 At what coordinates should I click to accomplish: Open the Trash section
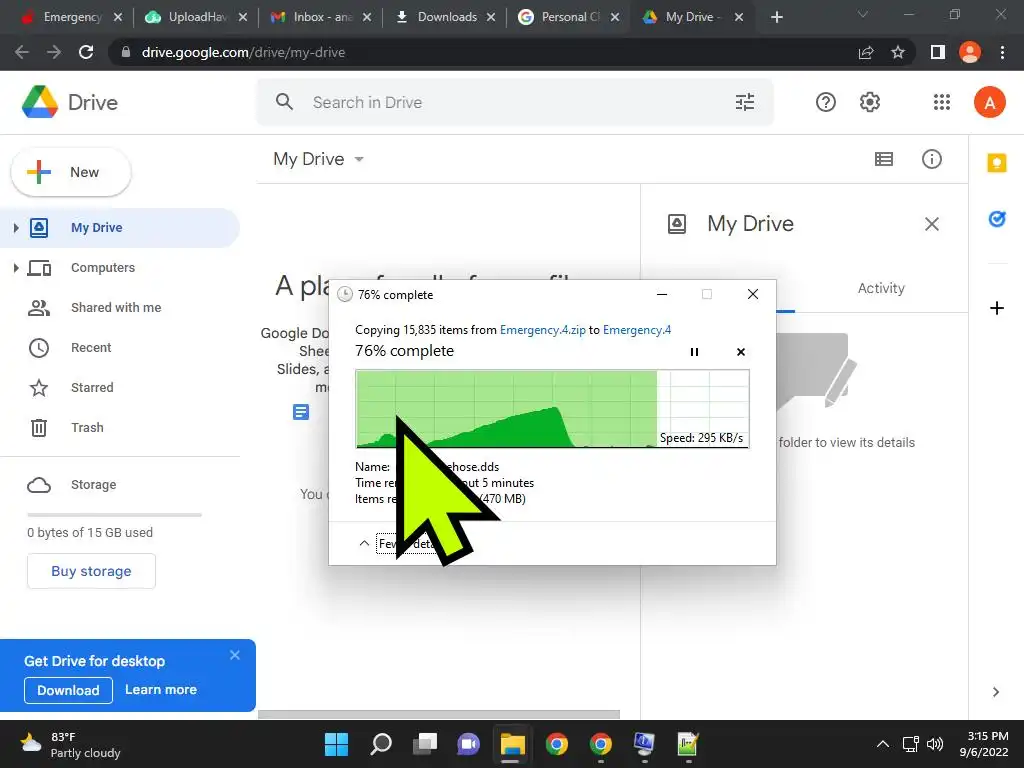pos(87,427)
